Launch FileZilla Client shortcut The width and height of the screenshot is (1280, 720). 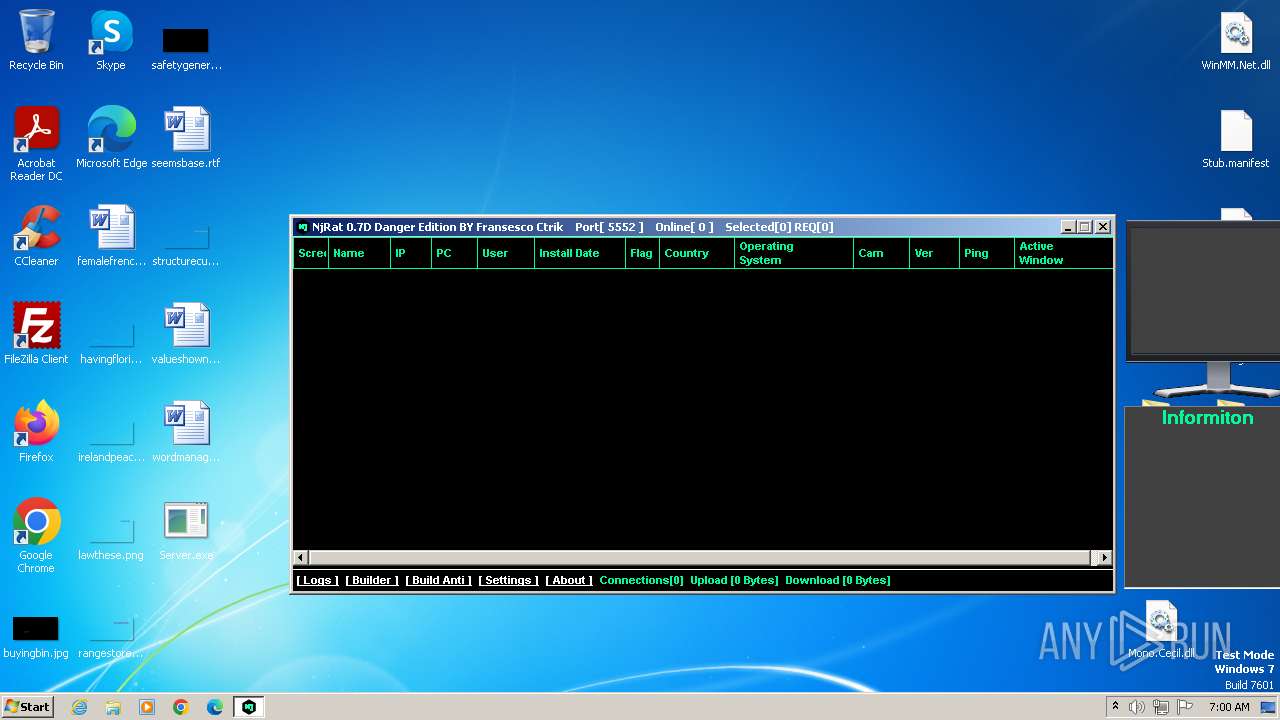click(36, 334)
